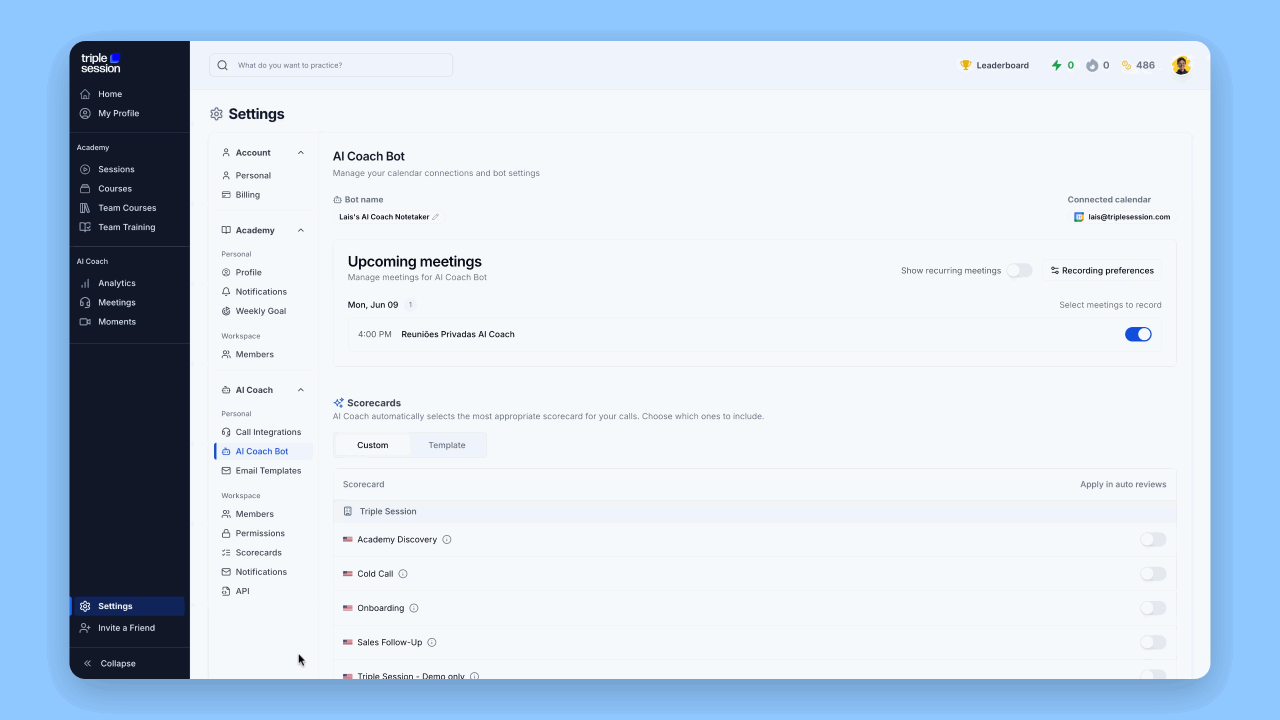Click the coins icon showing 486
Image resolution: width=1280 pixels, height=720 pixels.
pyautogui.click(x=1126, y=65)
